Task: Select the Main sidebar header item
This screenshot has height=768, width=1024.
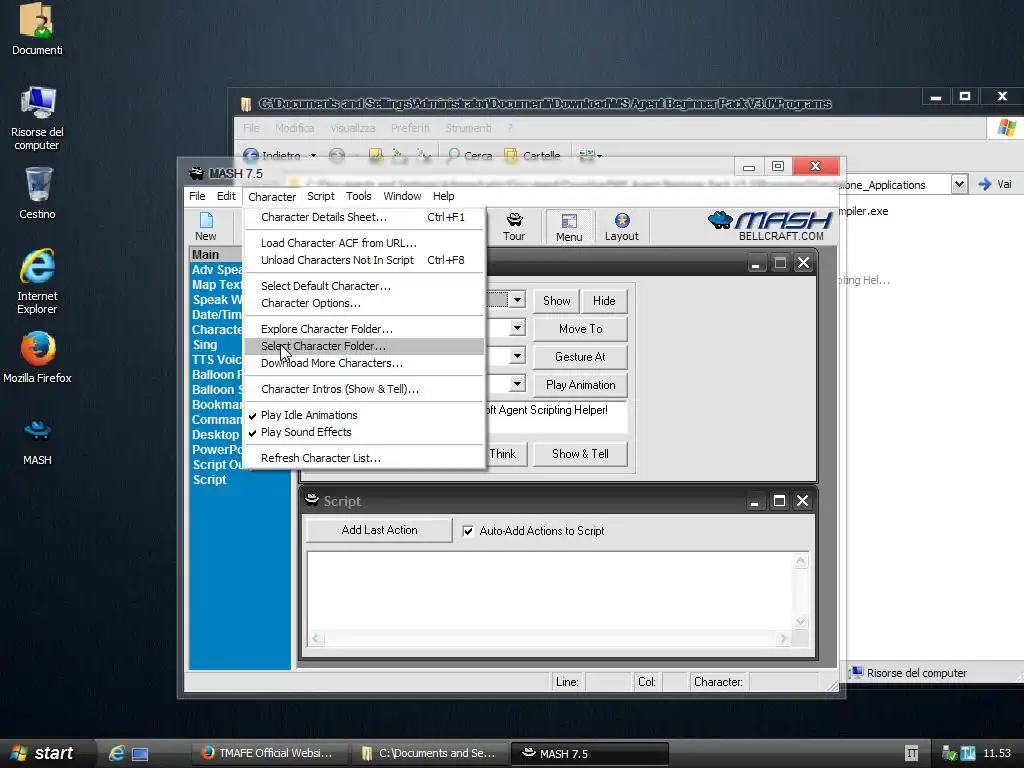Action: [x=216, y=254]
